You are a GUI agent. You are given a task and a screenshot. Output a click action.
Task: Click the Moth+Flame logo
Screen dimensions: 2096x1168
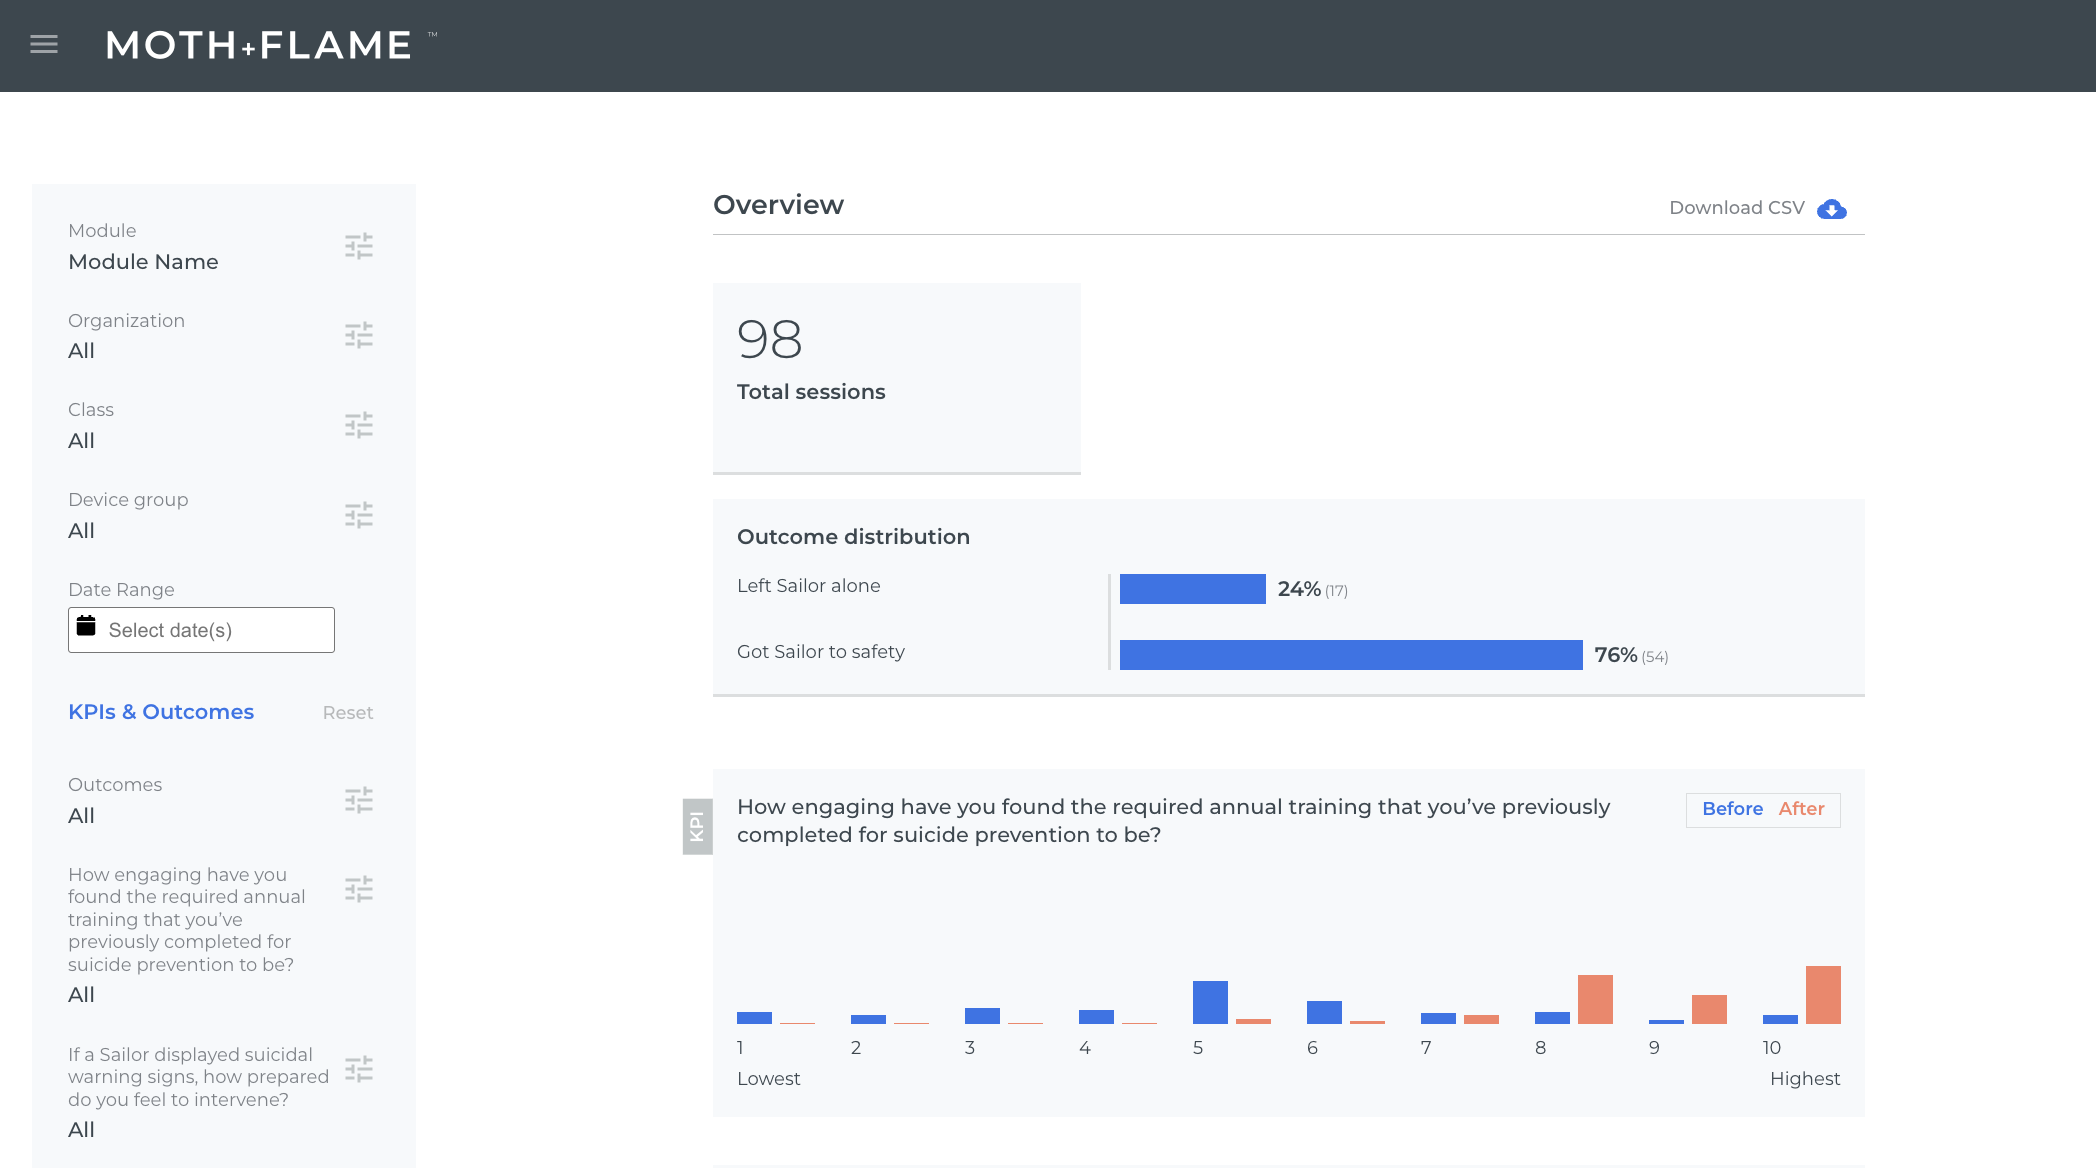coord(260,45)
